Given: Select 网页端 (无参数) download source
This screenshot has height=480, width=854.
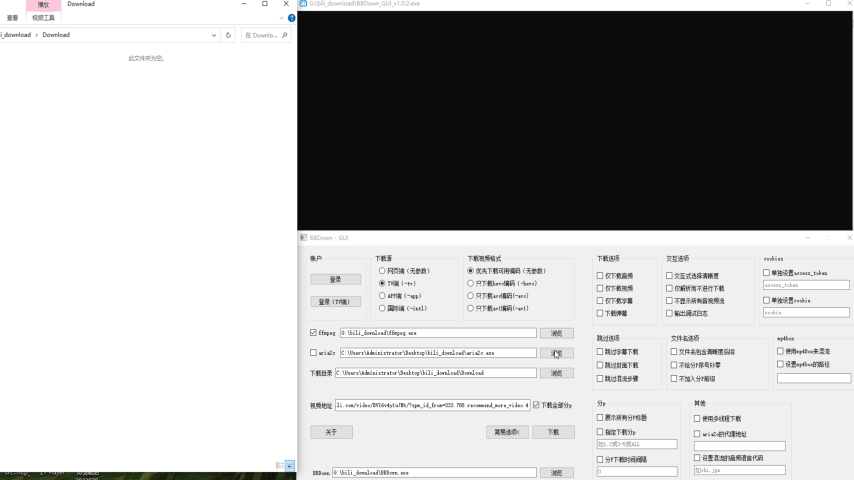Looking at the screenshot, I should [x=404, y=271].
